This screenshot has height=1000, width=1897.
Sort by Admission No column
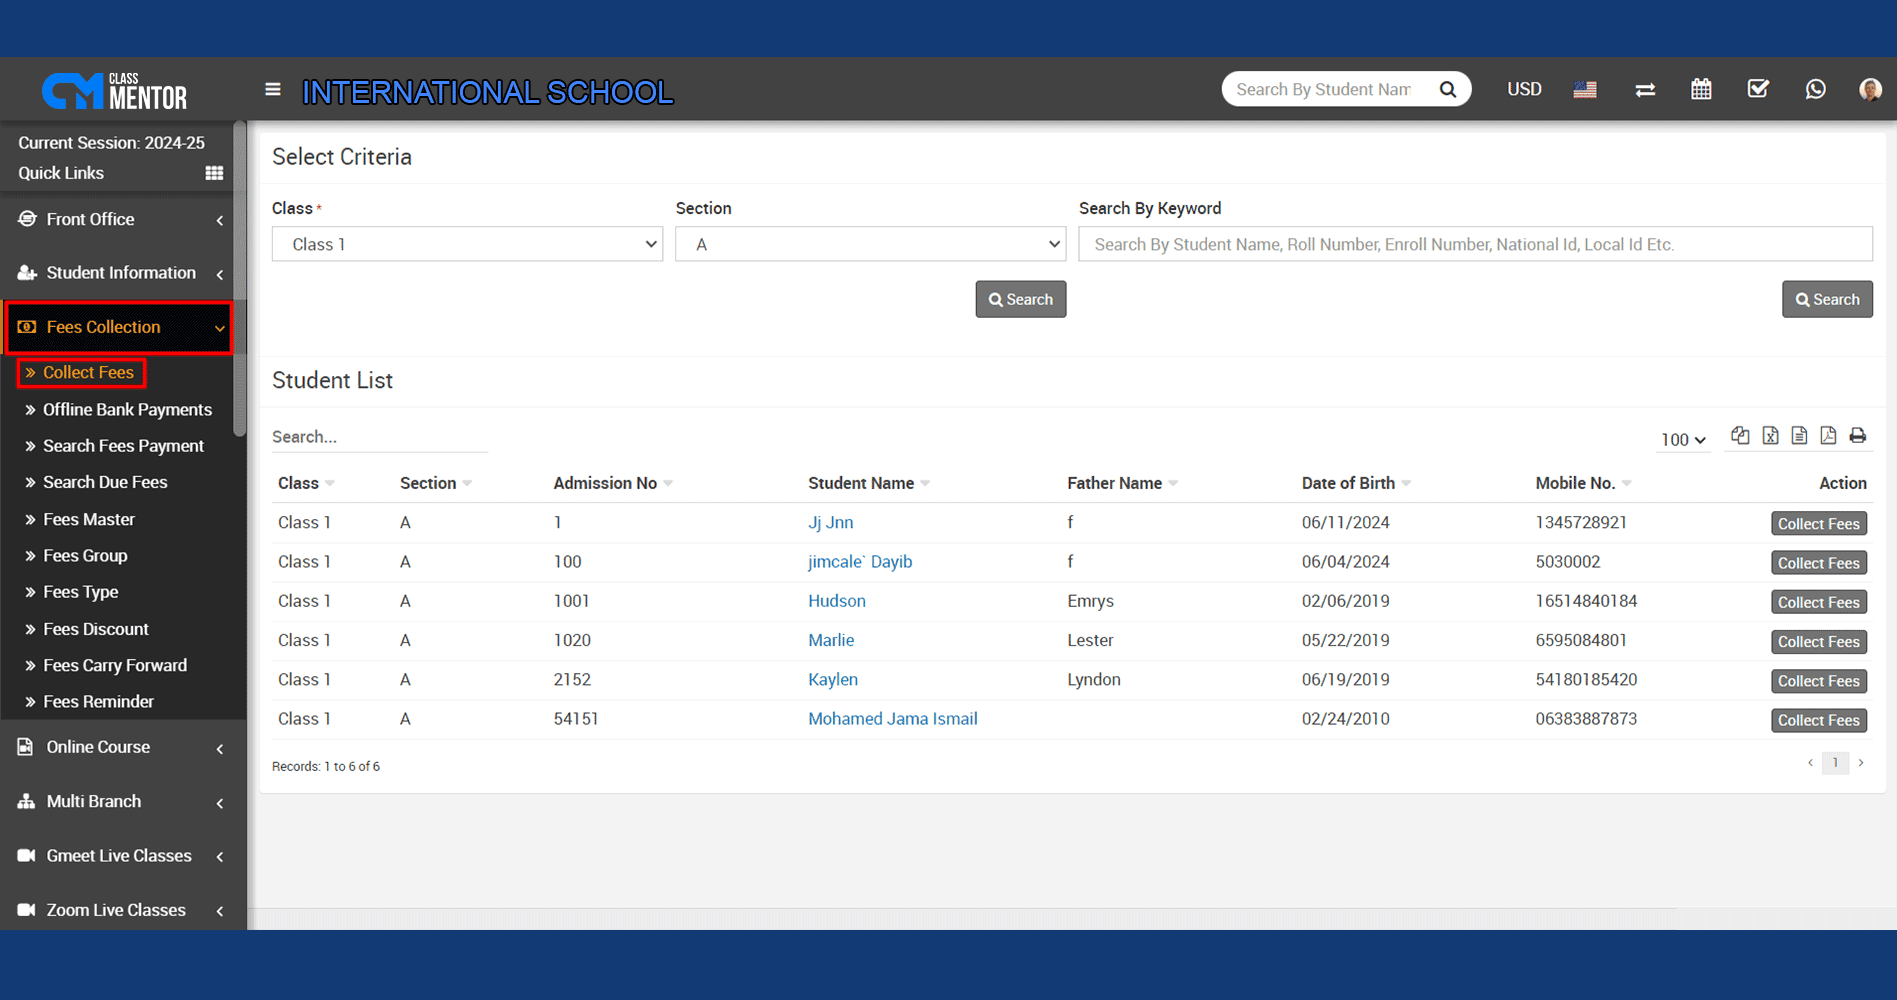[612, 483]
